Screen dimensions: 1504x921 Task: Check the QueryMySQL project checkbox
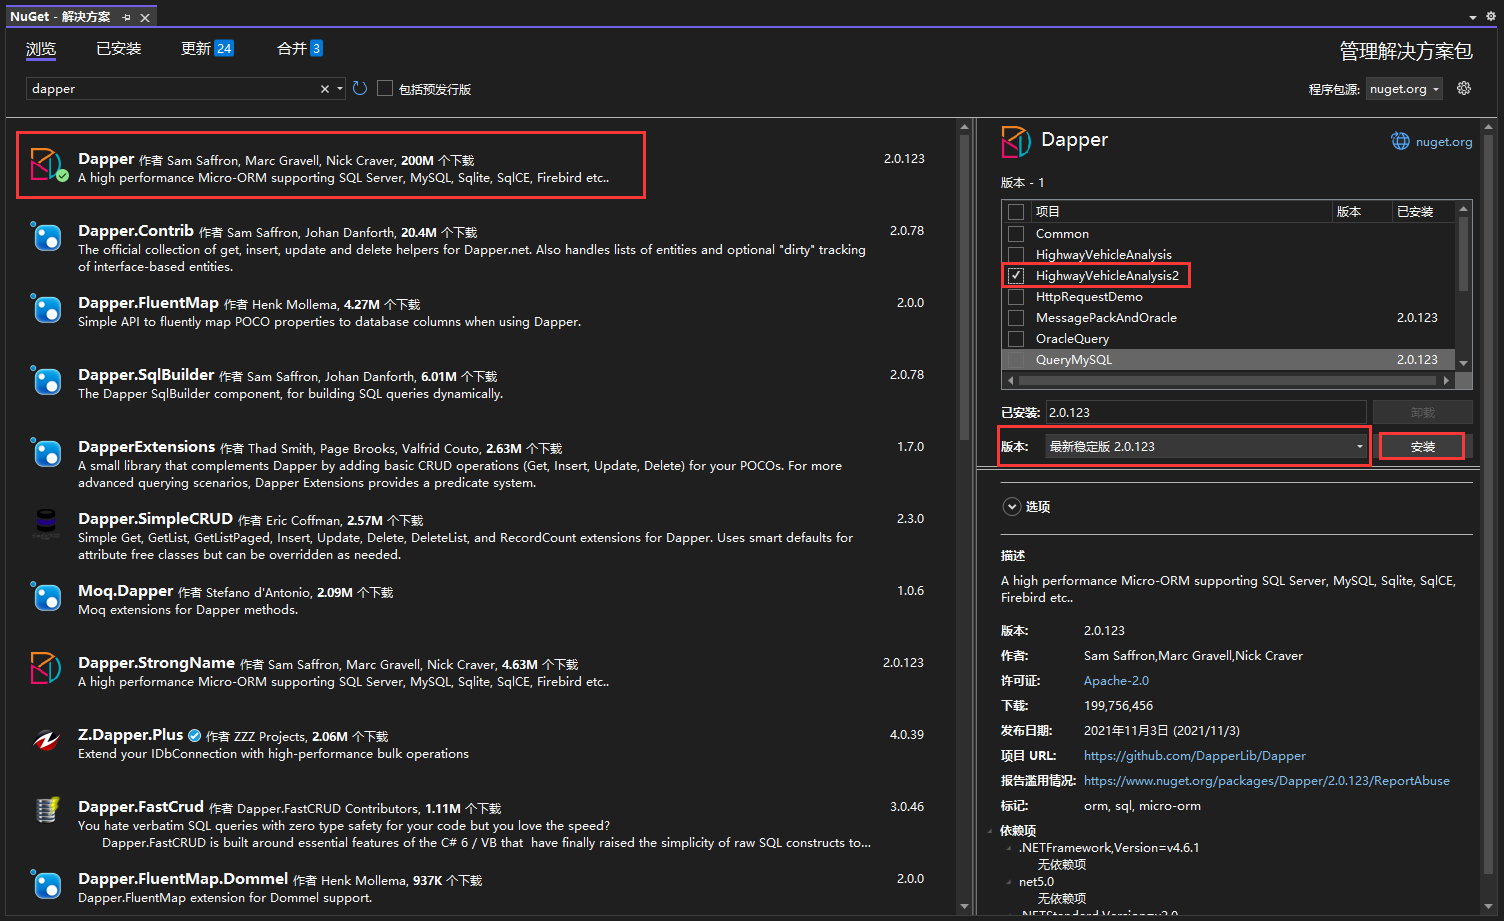(x=1016, y=359)
